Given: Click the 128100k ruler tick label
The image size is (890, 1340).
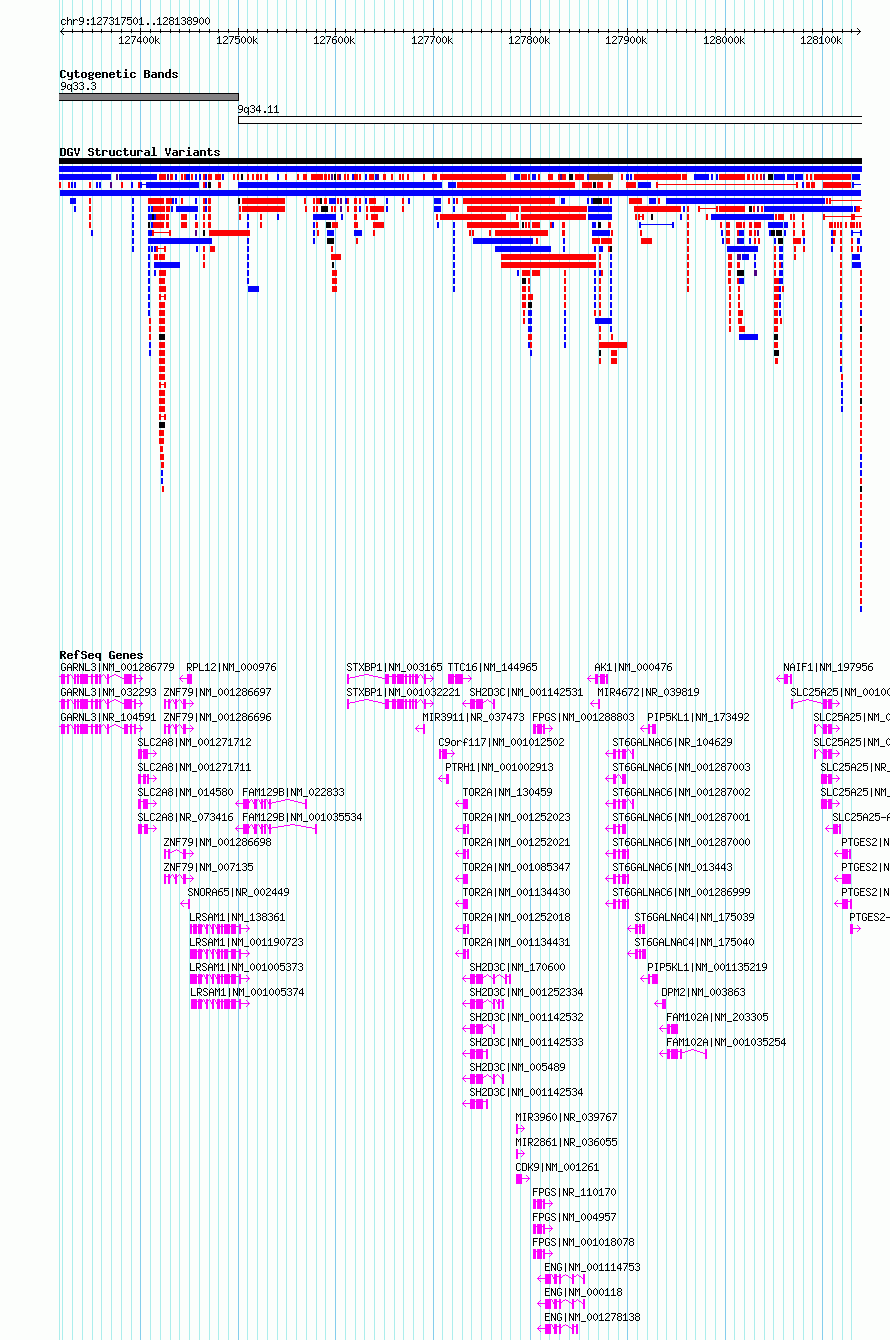Looking at the screenshot, I should [822, 40].
